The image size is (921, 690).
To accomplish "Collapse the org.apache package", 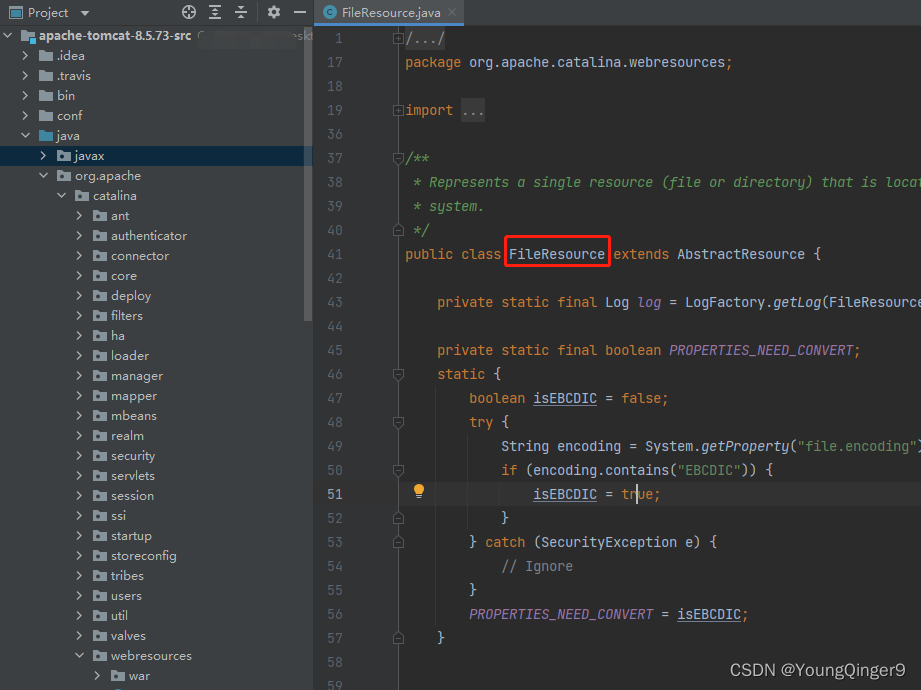I will point(43,176).
